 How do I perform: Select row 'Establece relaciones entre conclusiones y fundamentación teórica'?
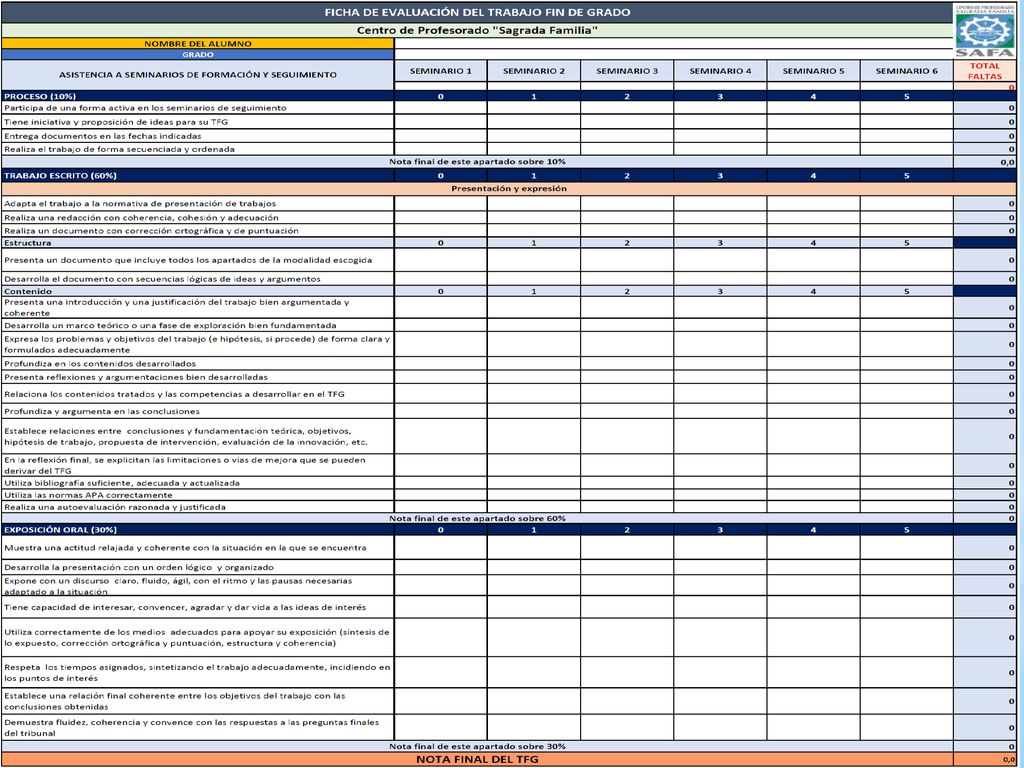click(x=509, y=436)
